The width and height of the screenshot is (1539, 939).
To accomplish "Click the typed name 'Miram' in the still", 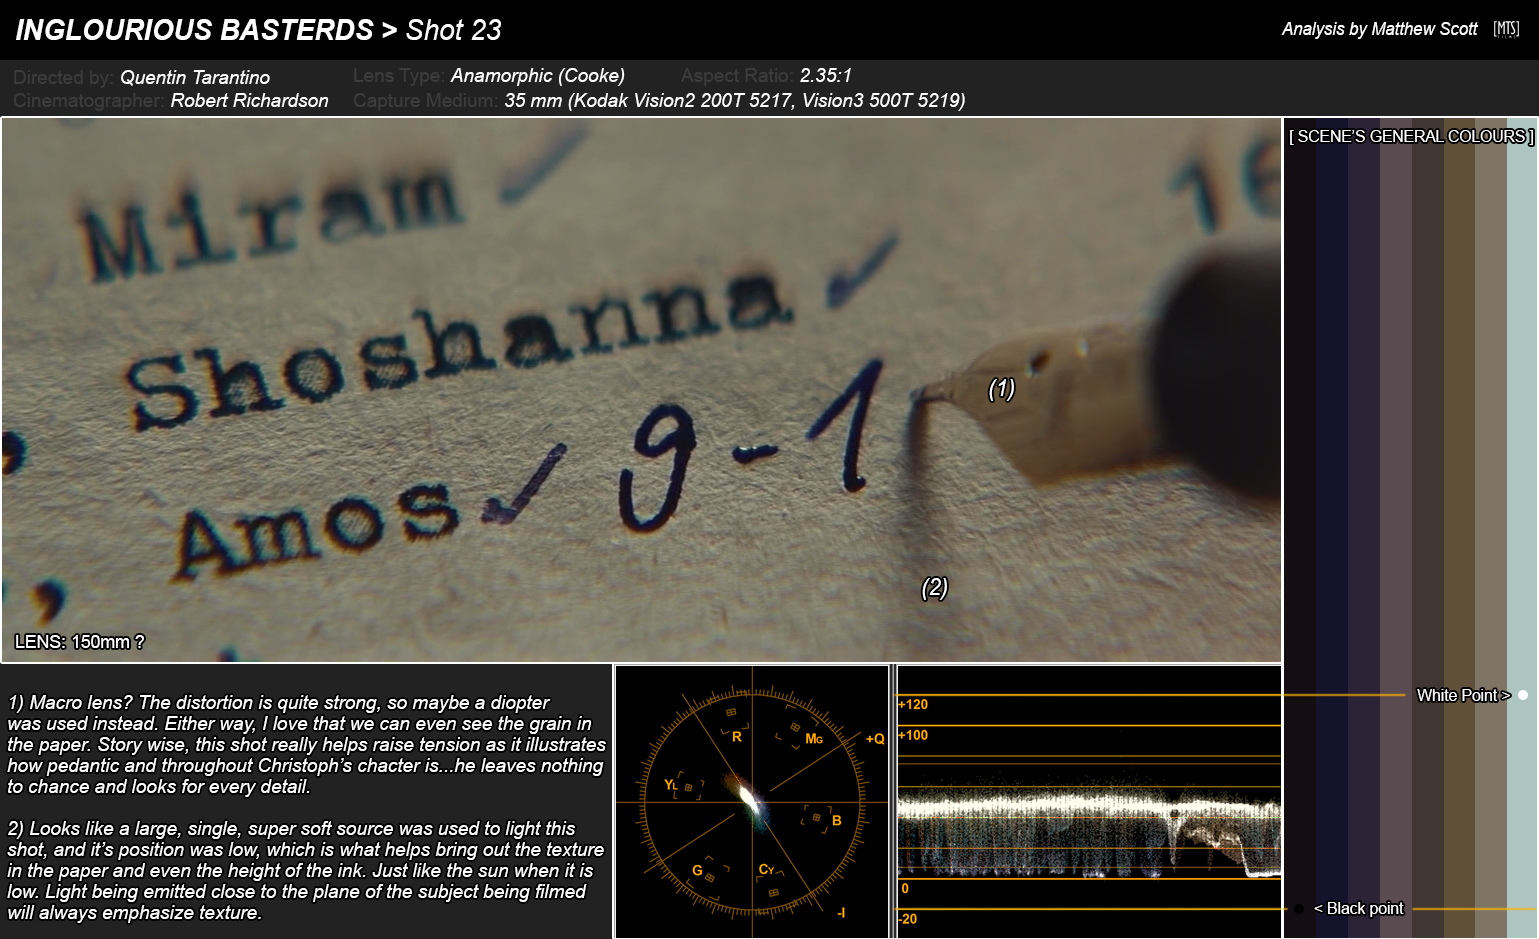I will point(270,222).
